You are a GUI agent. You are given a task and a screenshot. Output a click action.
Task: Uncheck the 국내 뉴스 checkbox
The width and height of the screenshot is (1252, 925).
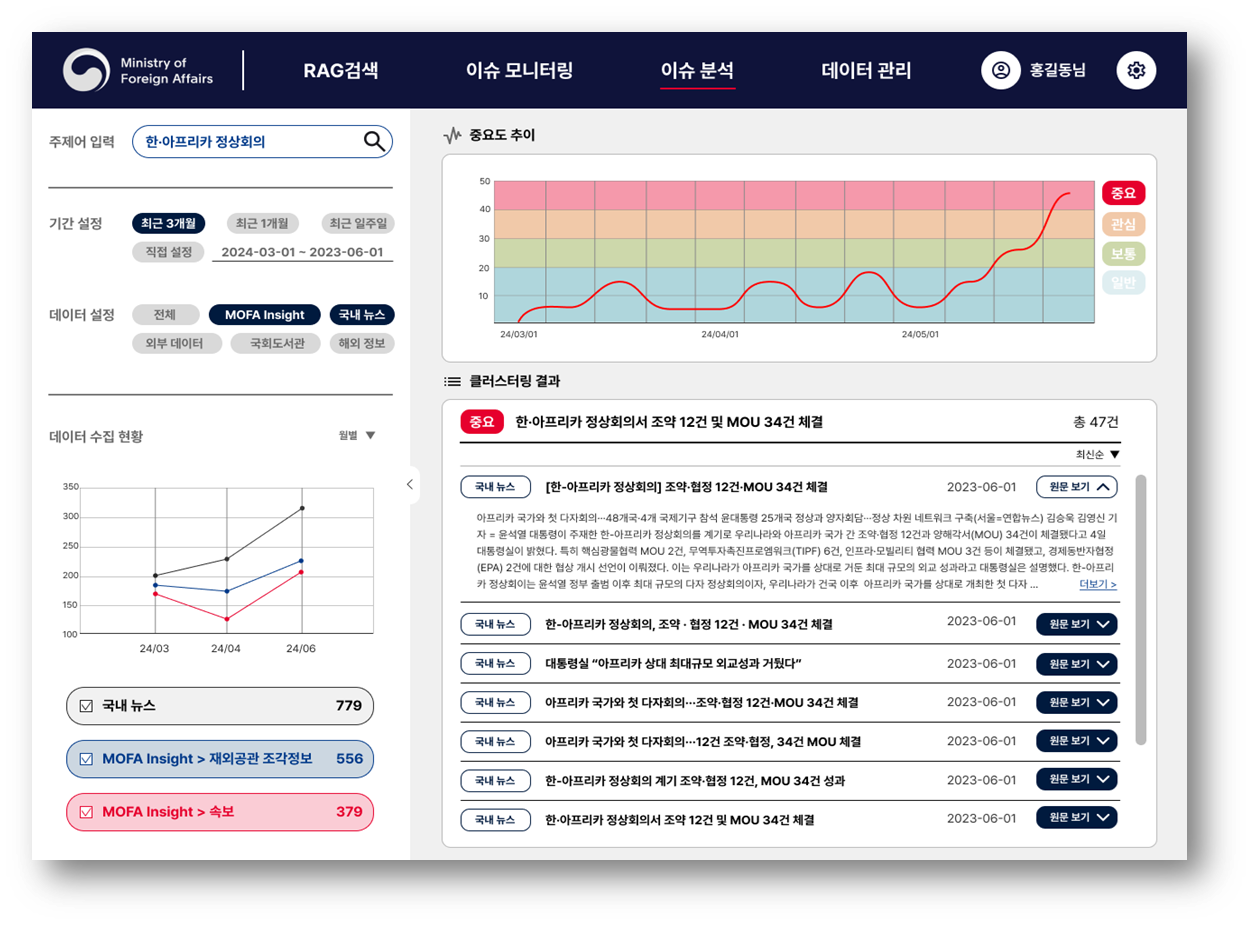[x=86, y=706]
